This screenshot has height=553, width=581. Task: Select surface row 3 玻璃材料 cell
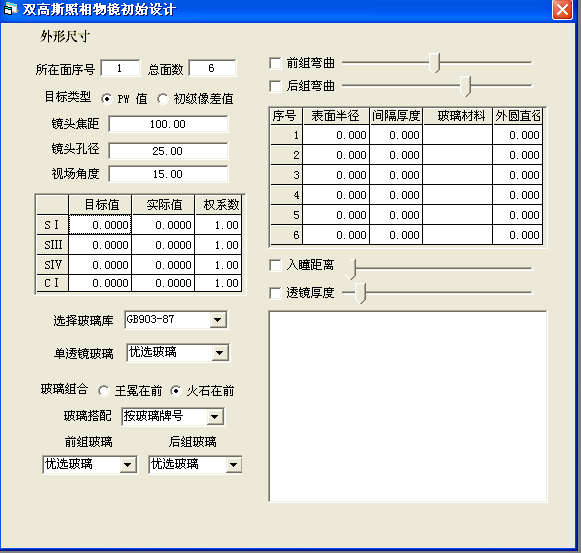(x=458, y=175)
